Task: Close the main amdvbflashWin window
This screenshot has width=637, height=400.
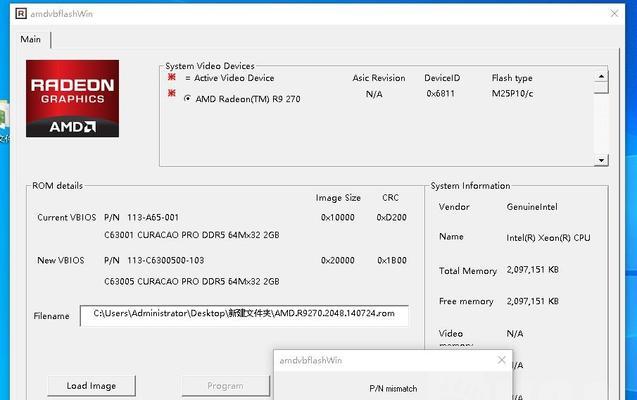Action: [x=614, y=13]
